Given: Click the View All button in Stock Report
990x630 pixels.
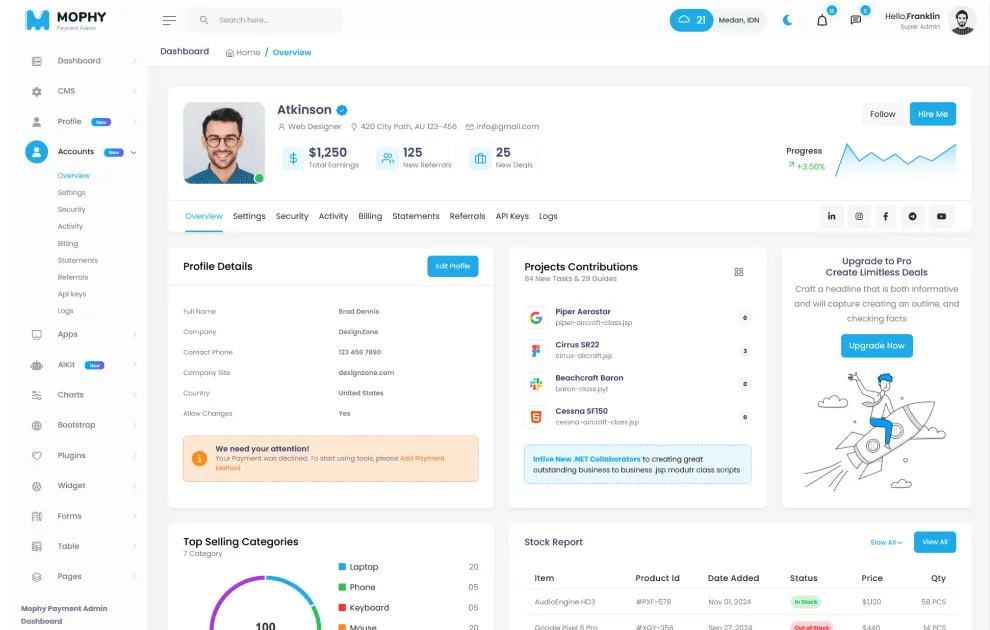Looking at the screenshot, I should pyautogui.click(x=934, y=542).
